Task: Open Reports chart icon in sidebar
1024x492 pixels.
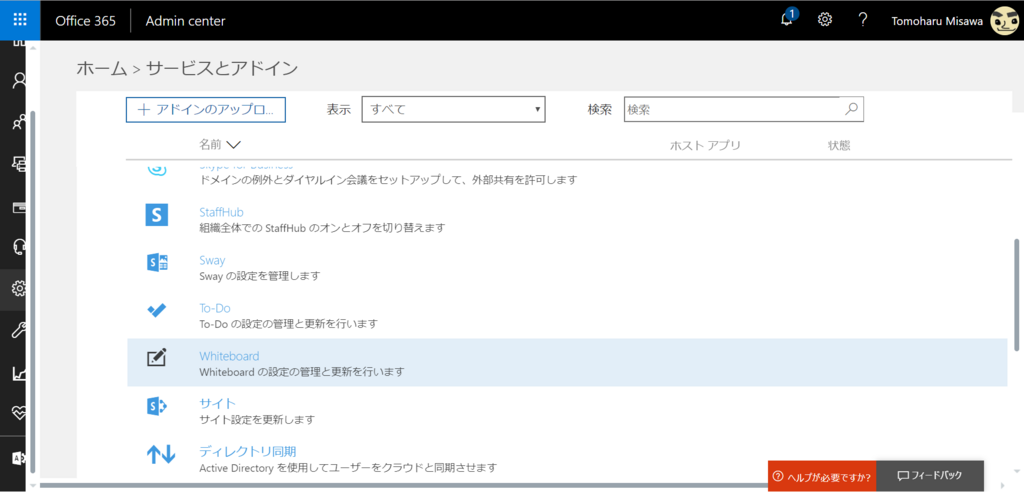Action: tap(20, 373)
